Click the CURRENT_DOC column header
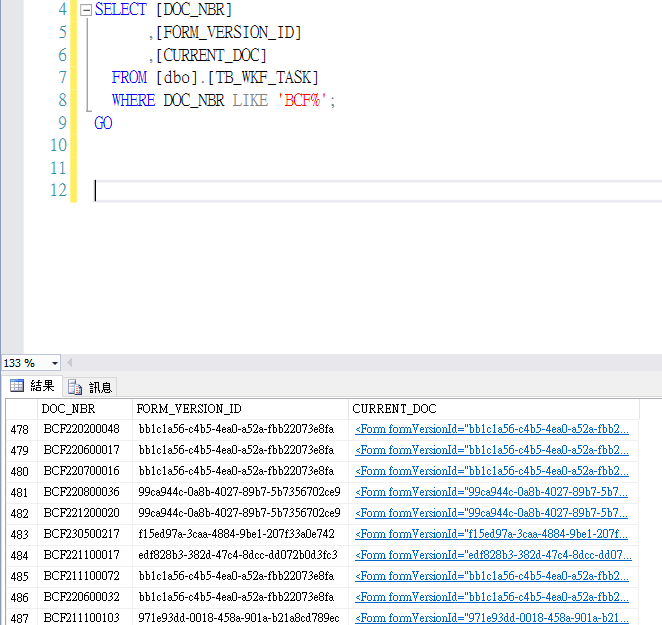The width and height of the screenshot is (662, 625). click(494, 409)
